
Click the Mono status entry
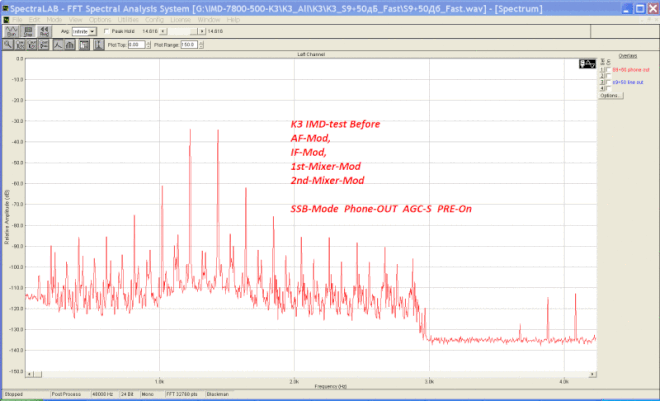(x=152, y=394)
